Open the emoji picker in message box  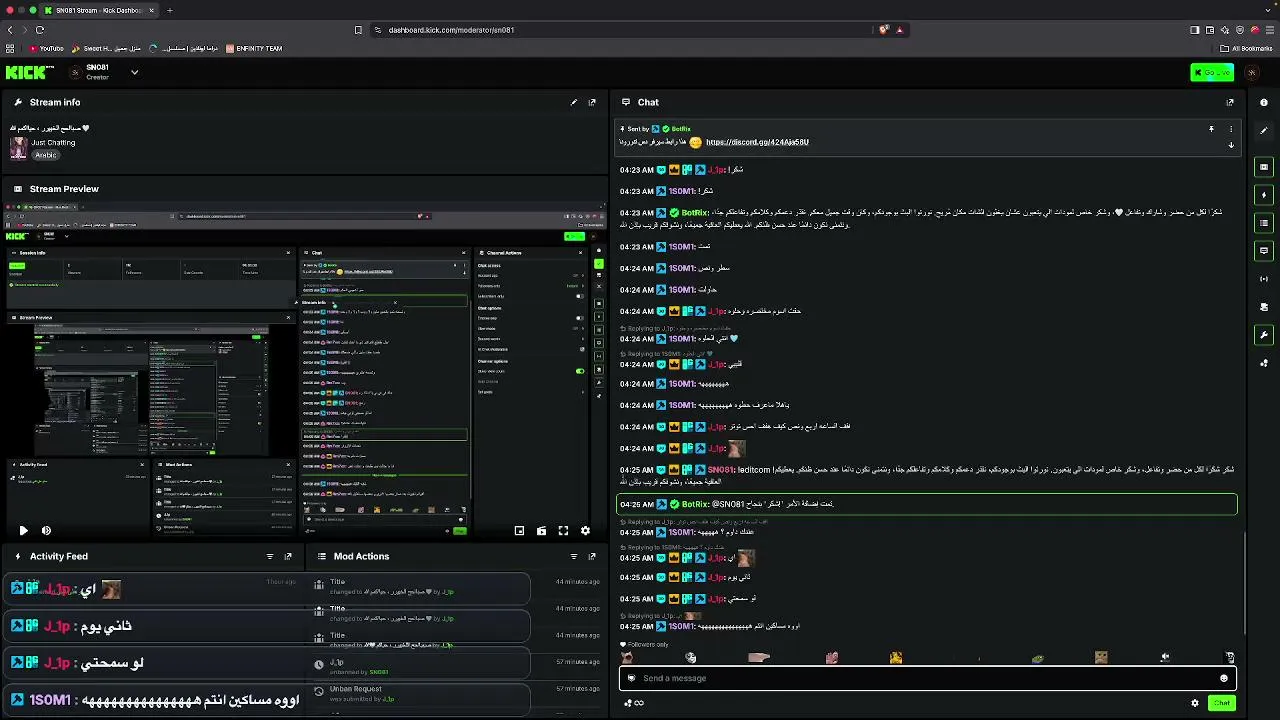tap(1223, 678)
